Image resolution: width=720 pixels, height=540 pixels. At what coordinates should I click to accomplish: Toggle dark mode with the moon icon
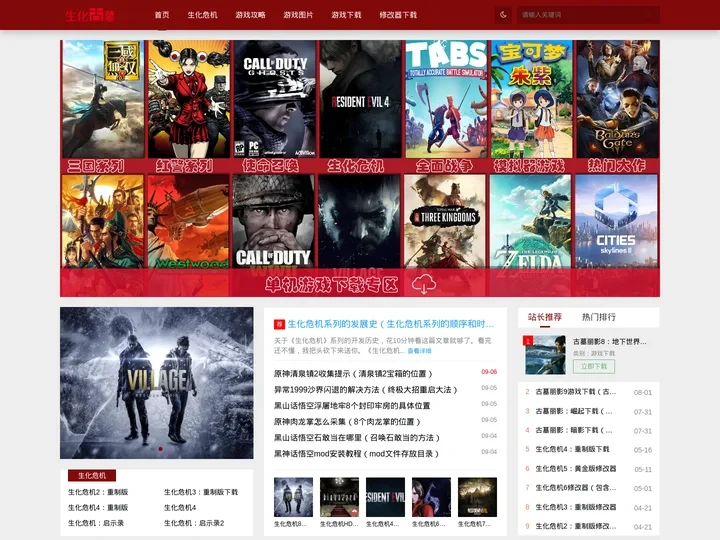[503, 15]
